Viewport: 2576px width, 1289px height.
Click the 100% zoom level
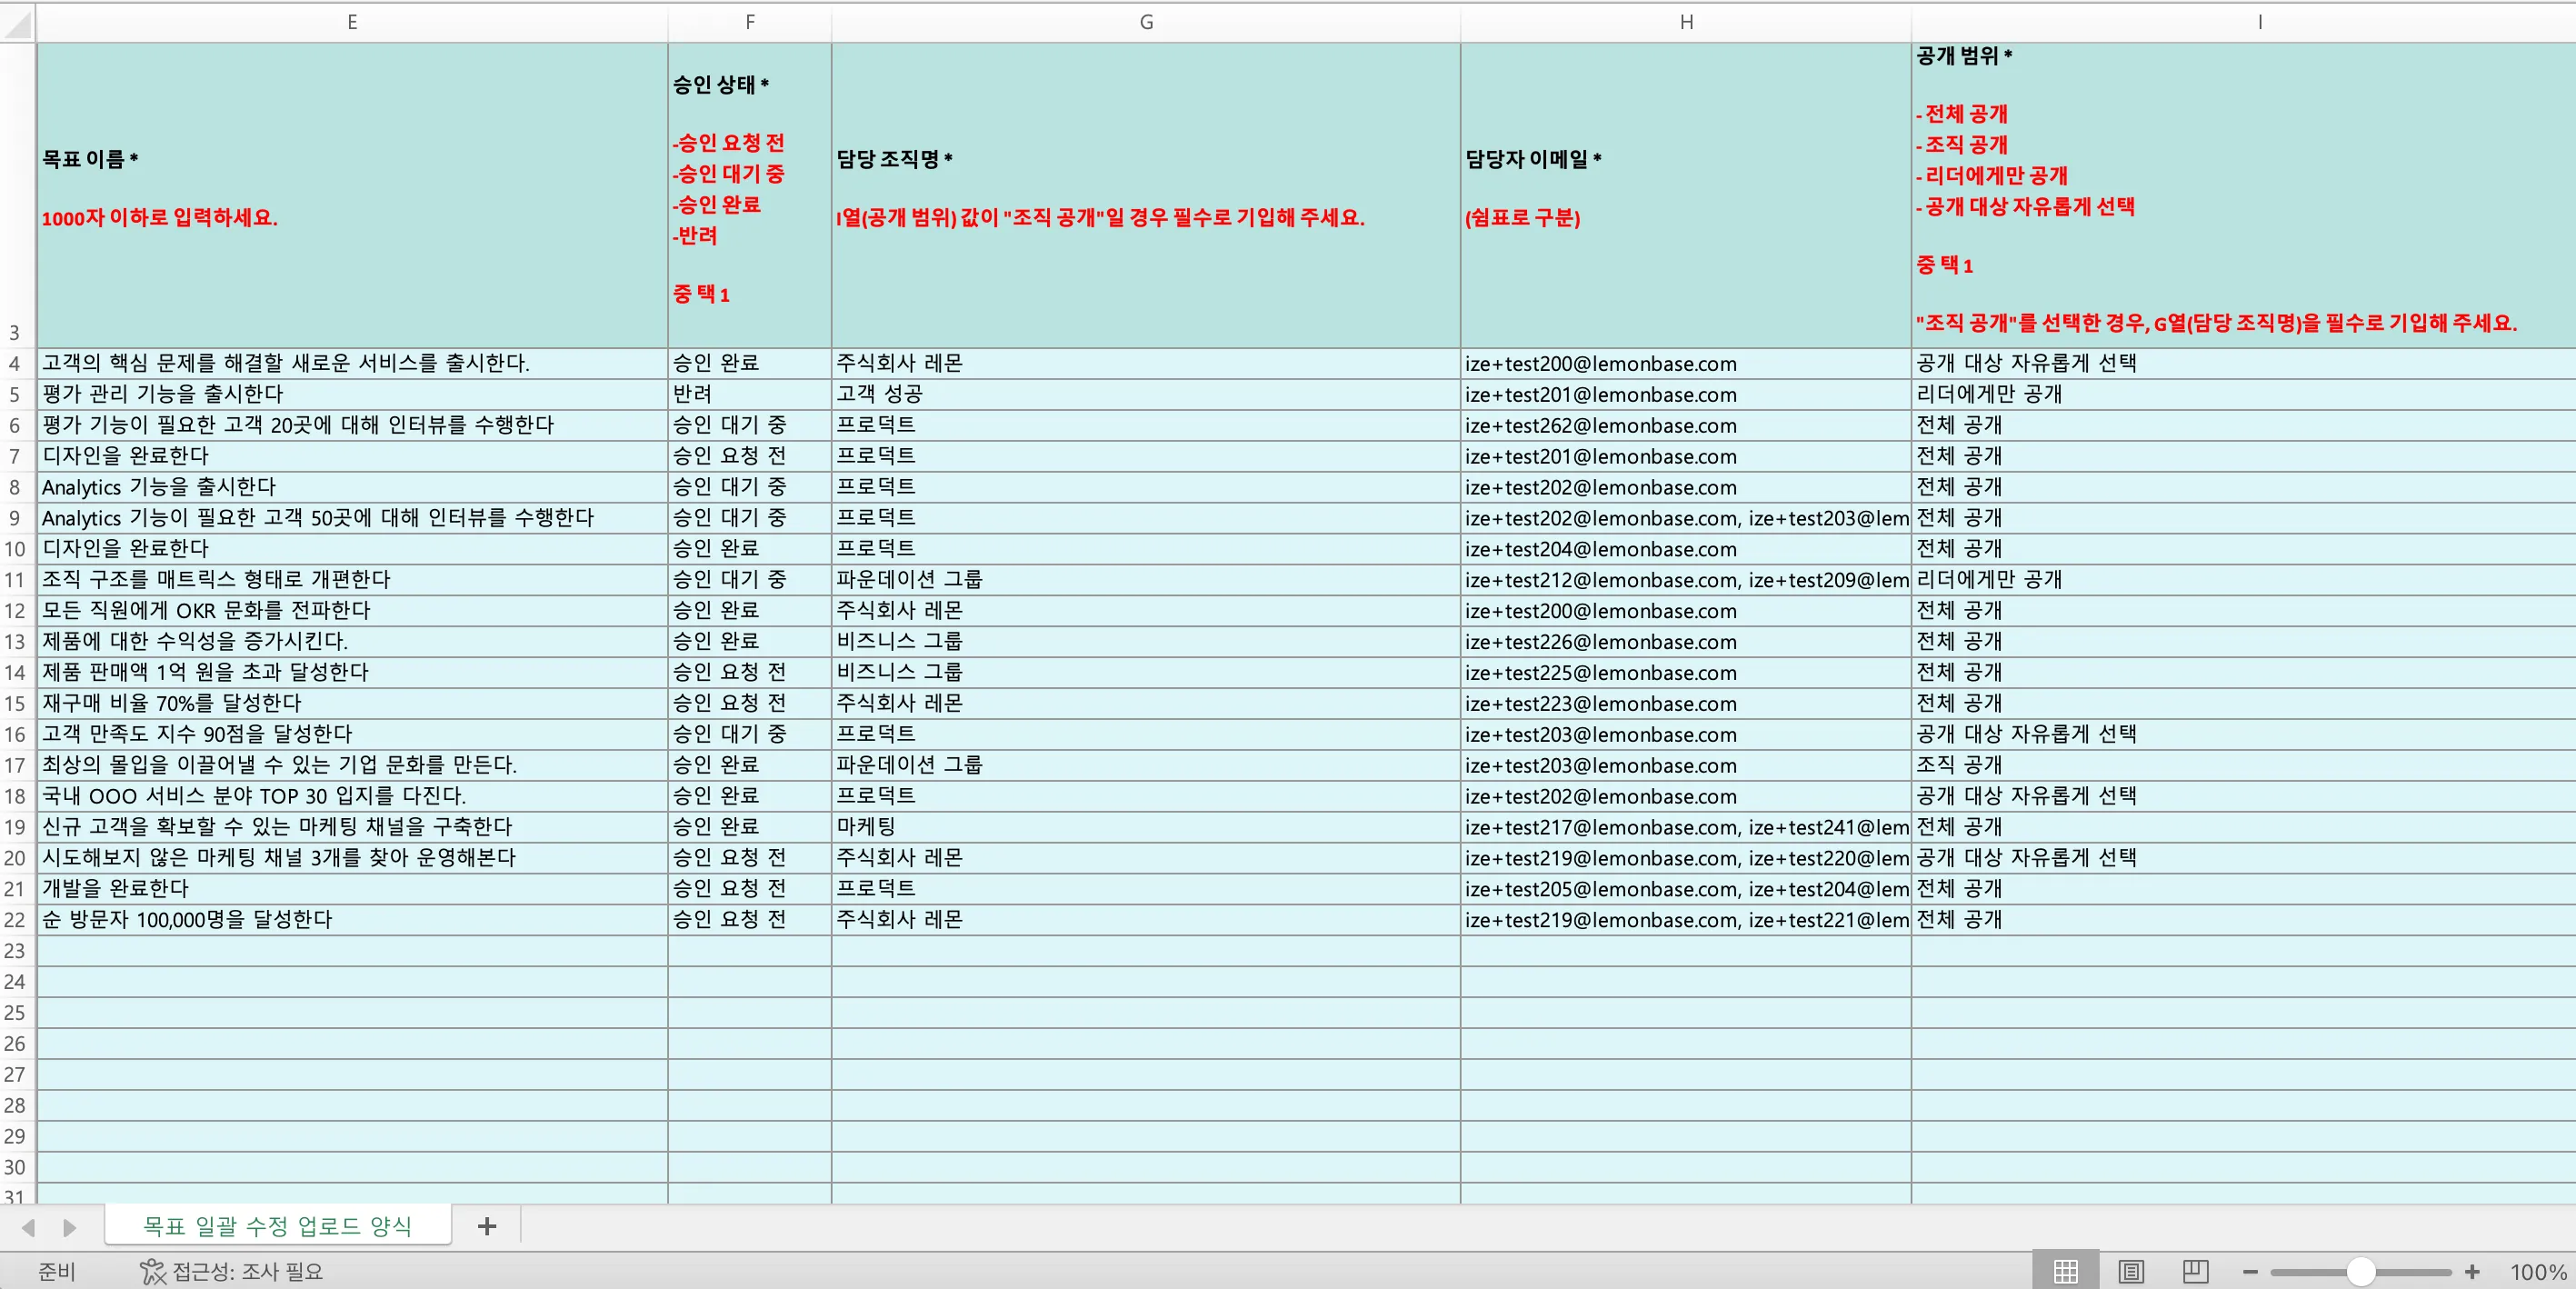pos(2537,1272)
